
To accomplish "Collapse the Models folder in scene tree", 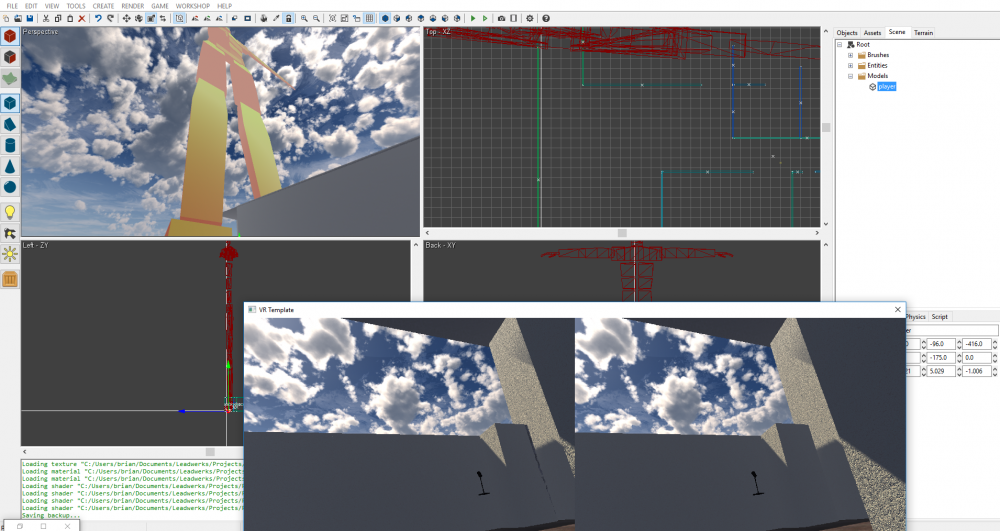I will tap(850, 76).
